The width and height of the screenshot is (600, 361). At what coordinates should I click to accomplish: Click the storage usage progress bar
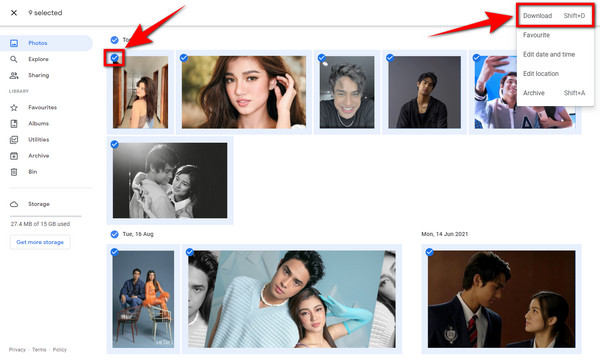[46, 216]
